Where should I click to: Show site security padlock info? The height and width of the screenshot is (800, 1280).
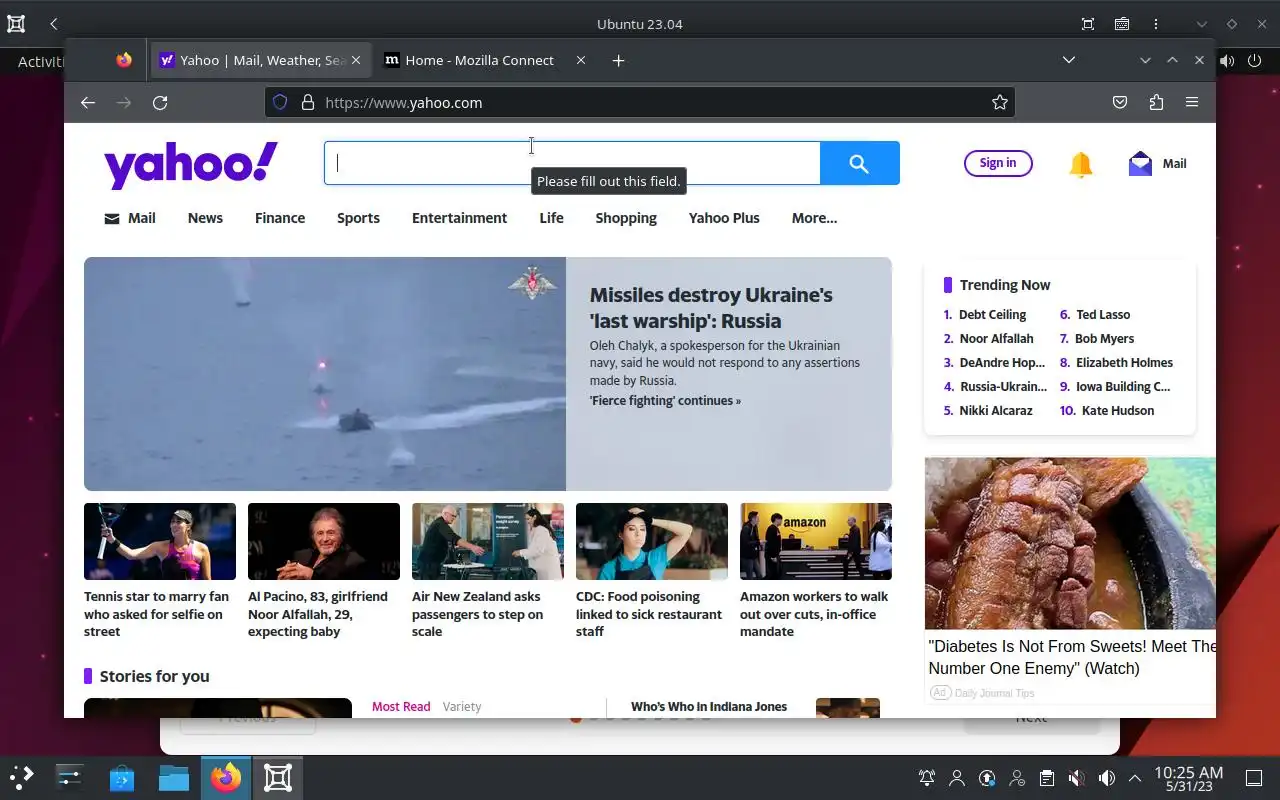point(308,102)
